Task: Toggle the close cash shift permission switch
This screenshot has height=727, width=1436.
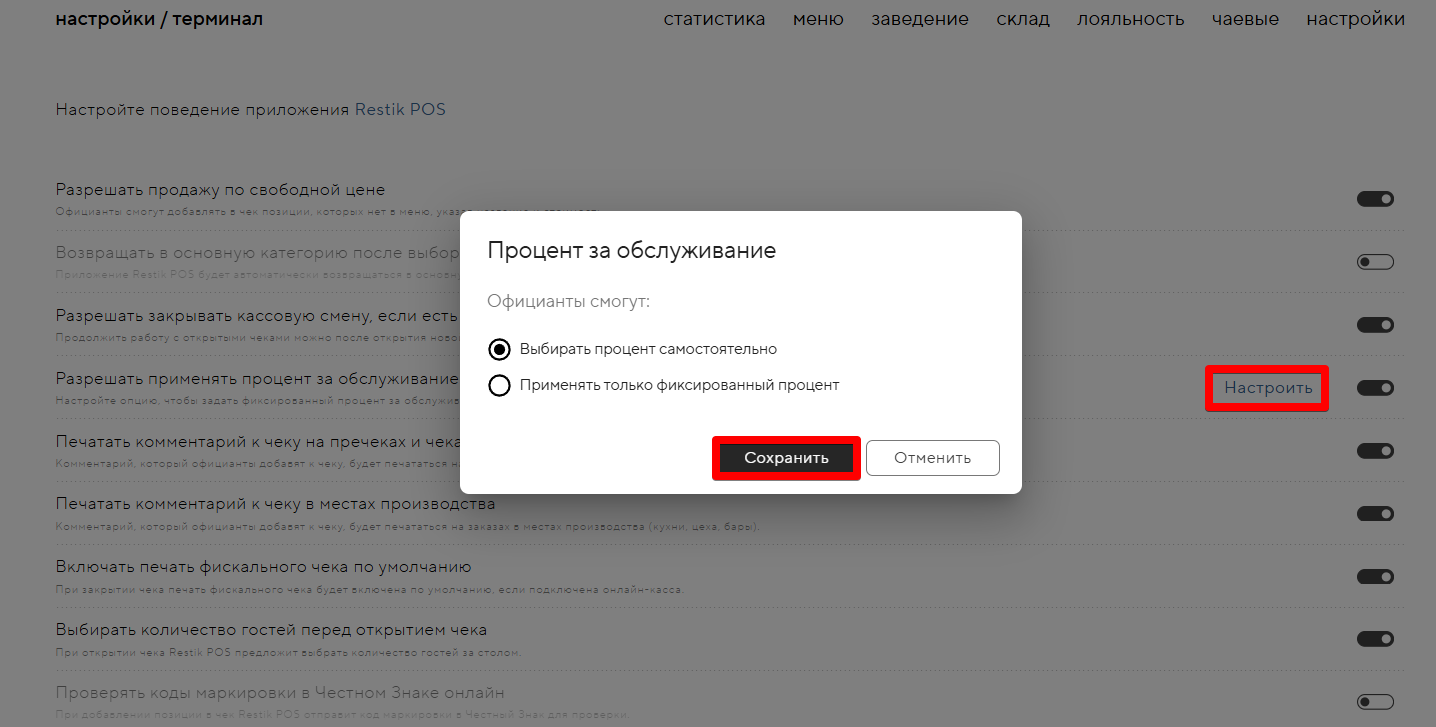Action: 1375,325
